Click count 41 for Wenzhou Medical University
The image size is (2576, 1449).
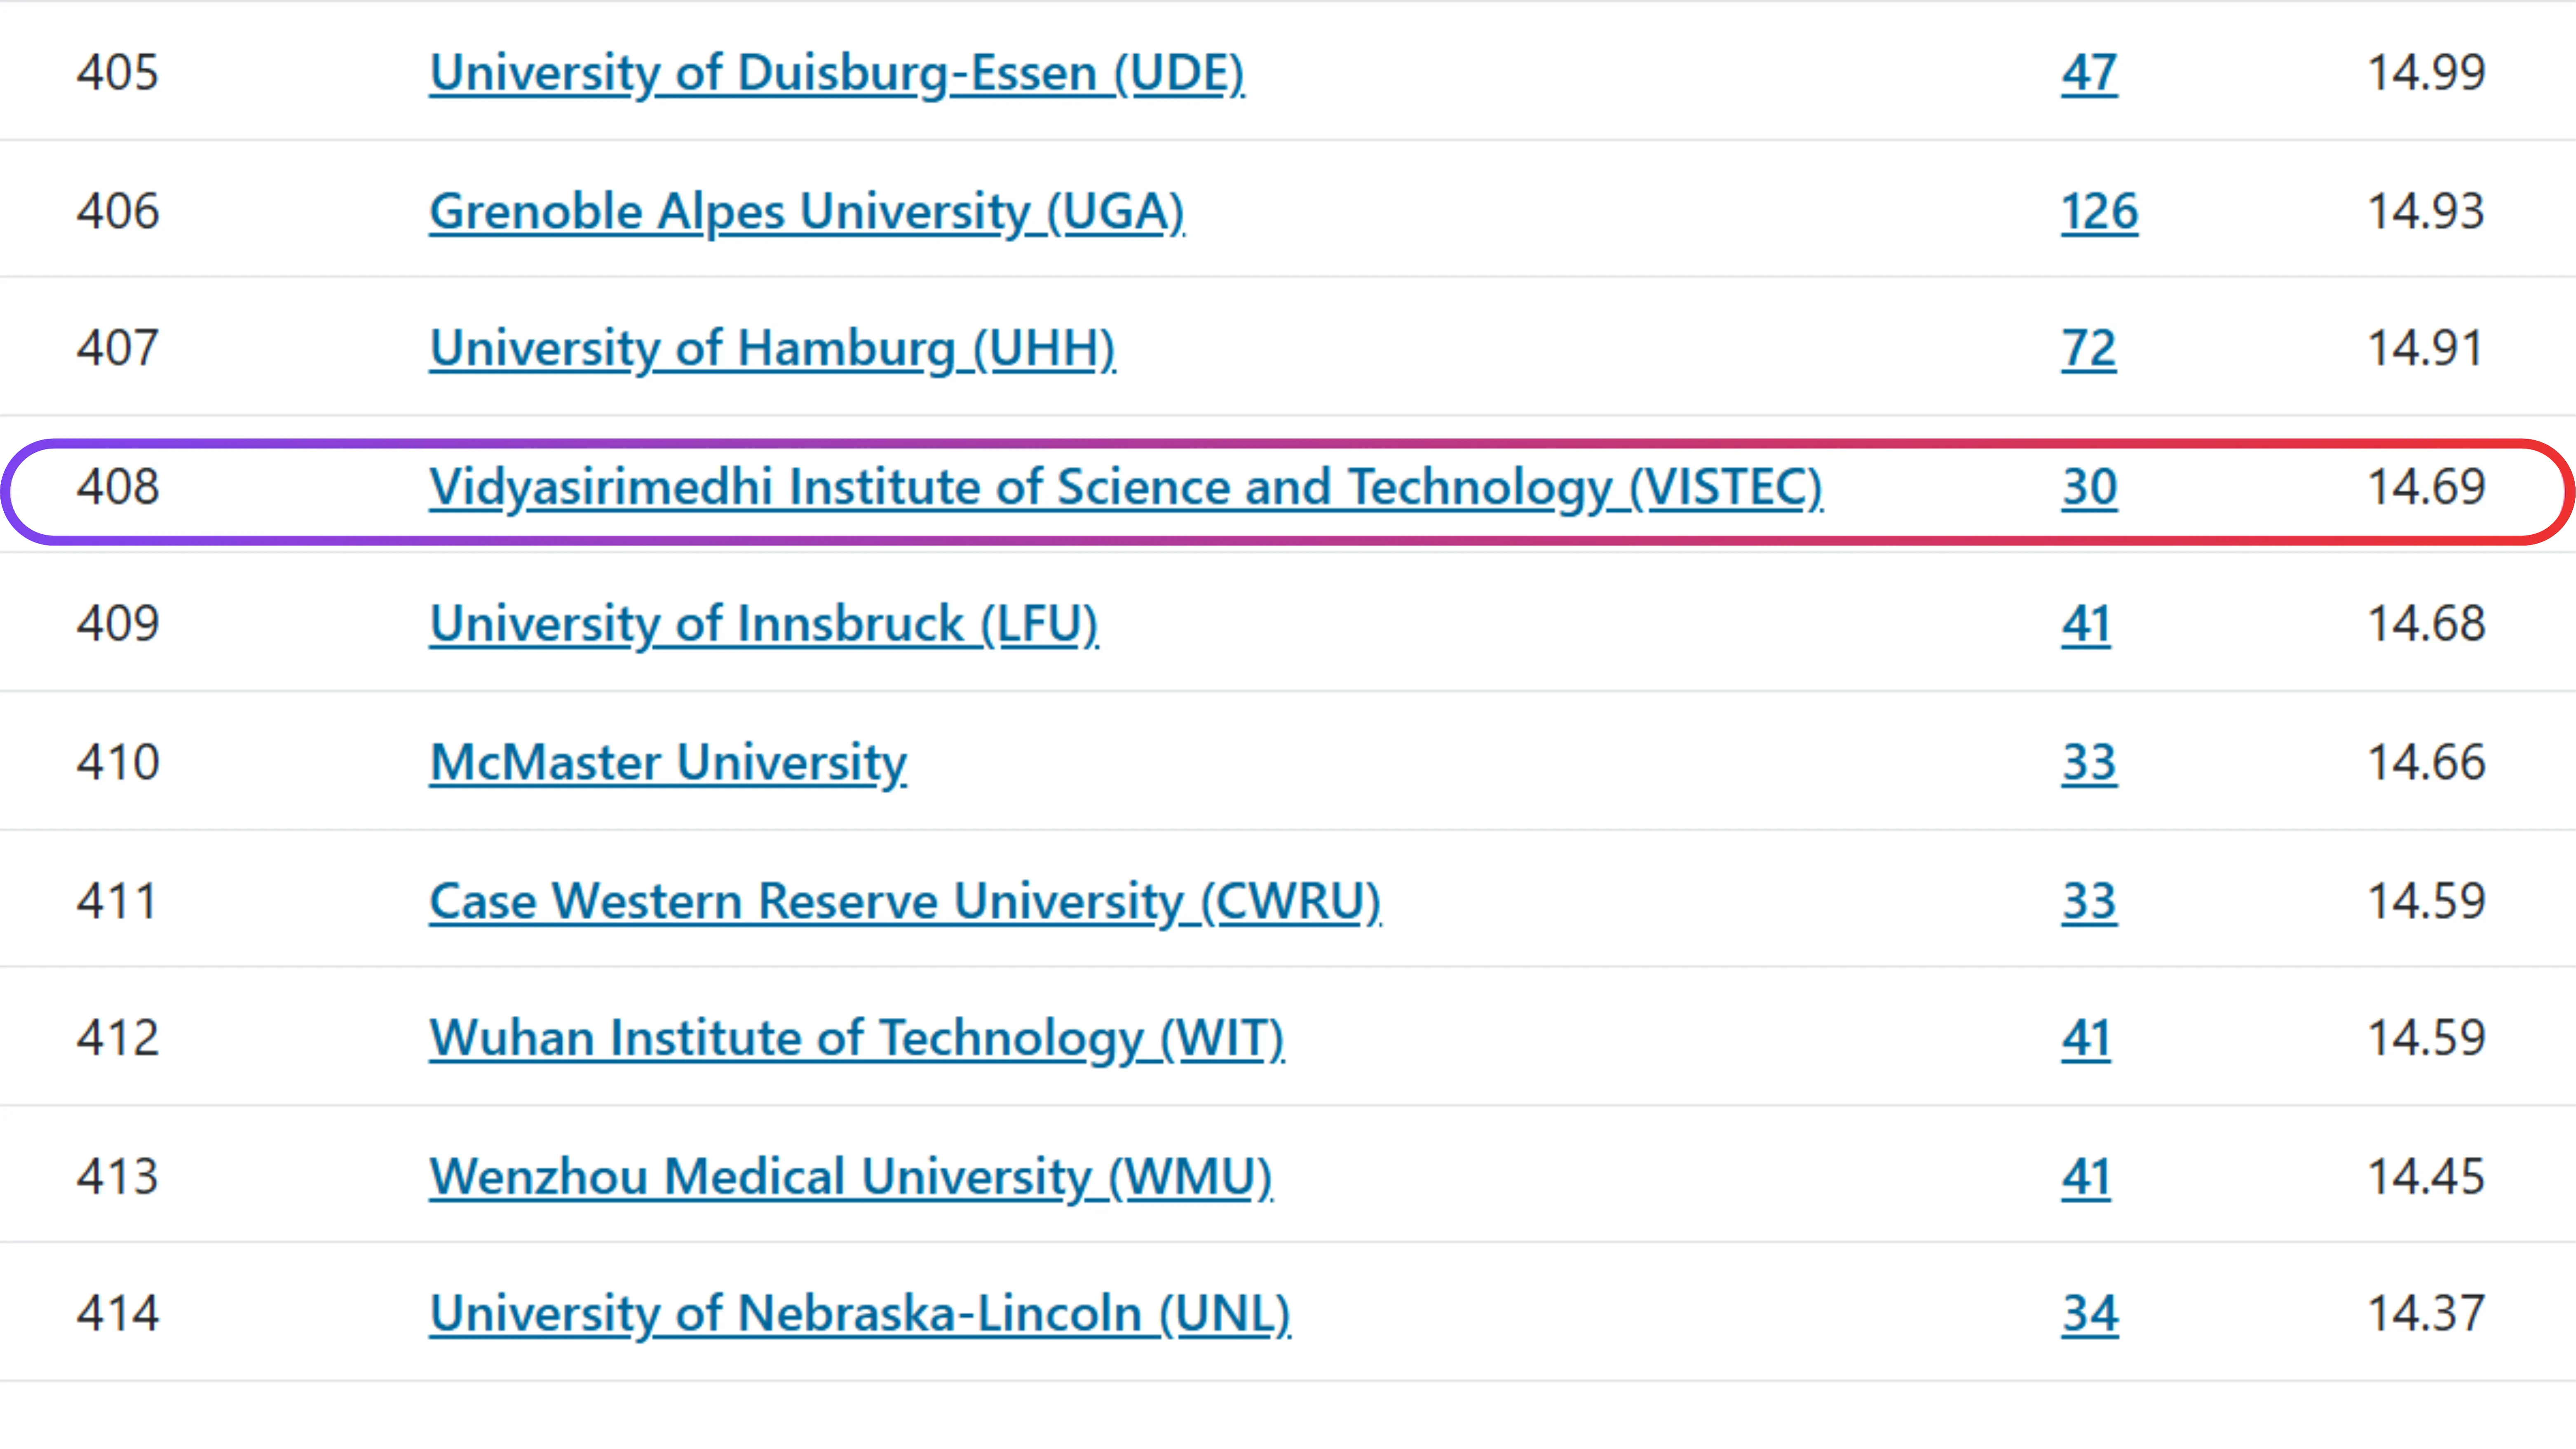[2086, 1177]
